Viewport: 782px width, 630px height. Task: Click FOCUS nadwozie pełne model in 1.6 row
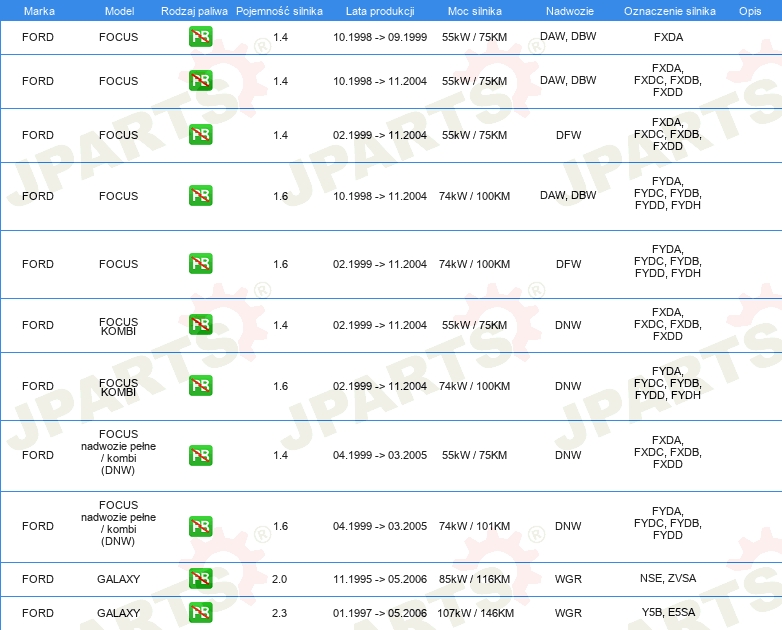(119, 523)
